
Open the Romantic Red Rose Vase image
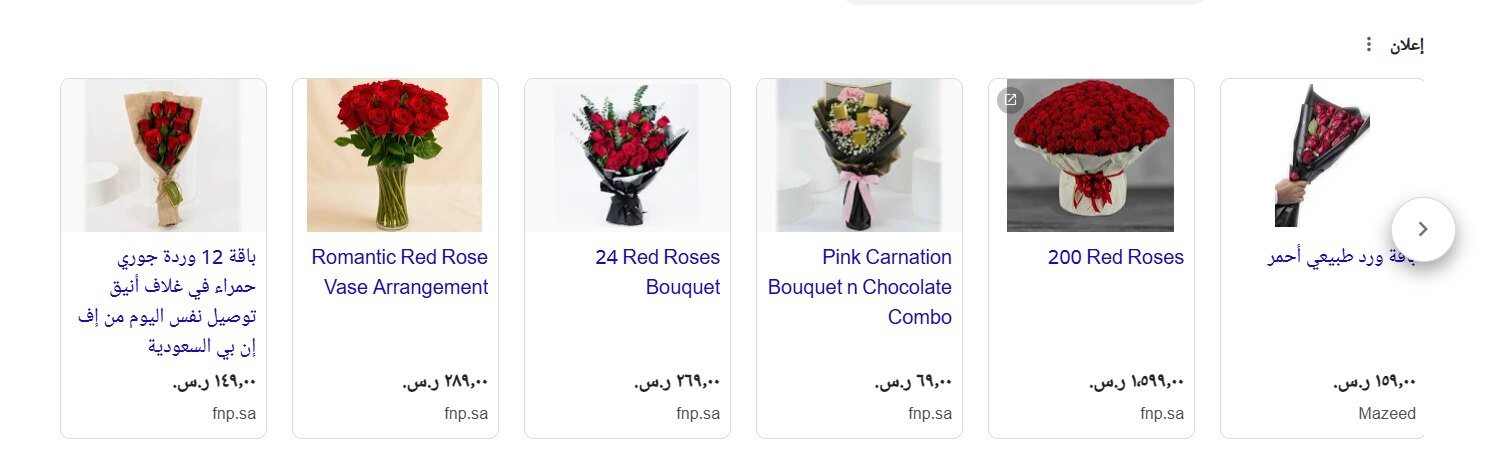pyautogui.click(x=394, y=155)
